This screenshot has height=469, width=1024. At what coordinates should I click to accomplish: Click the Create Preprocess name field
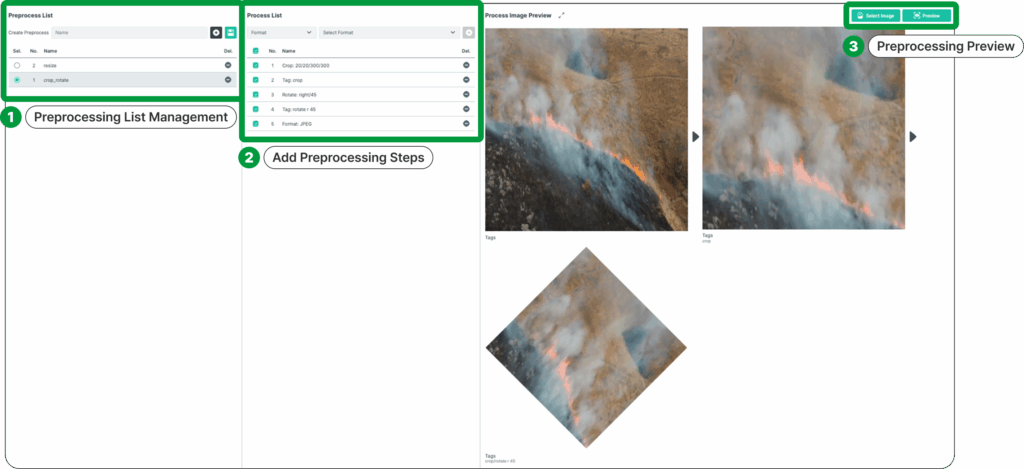[129, 33]
